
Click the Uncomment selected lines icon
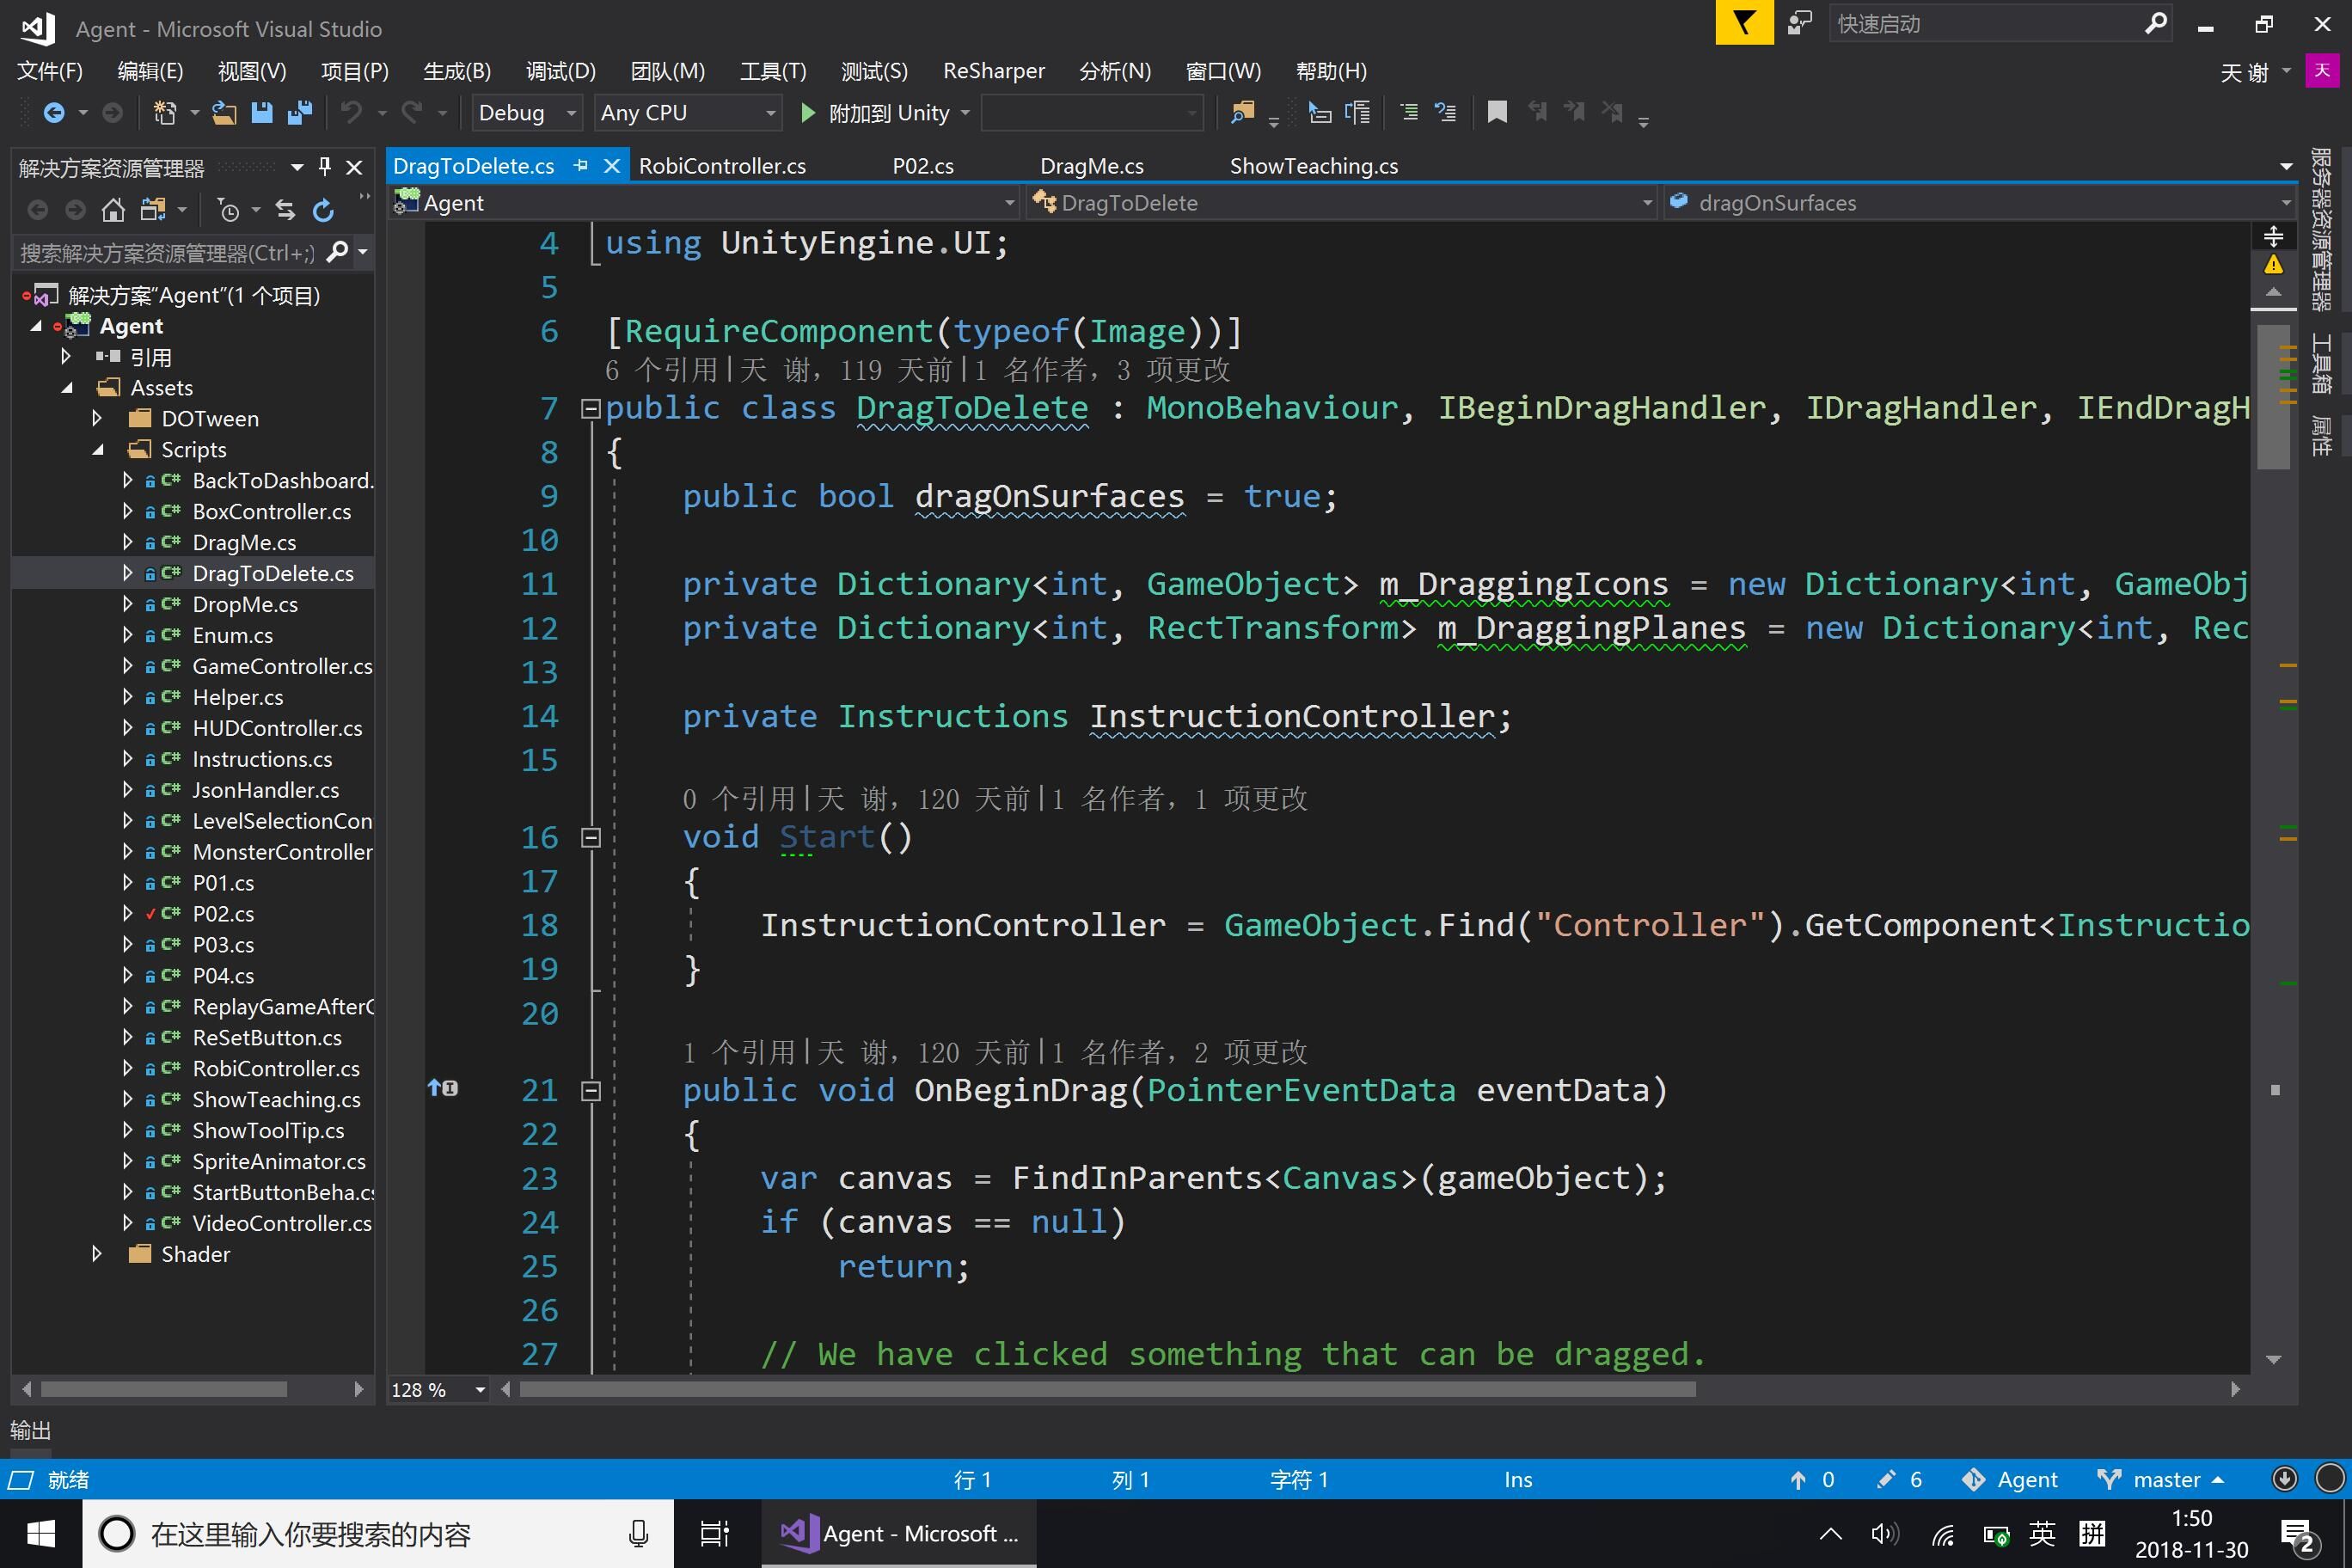click(1446, 113)
